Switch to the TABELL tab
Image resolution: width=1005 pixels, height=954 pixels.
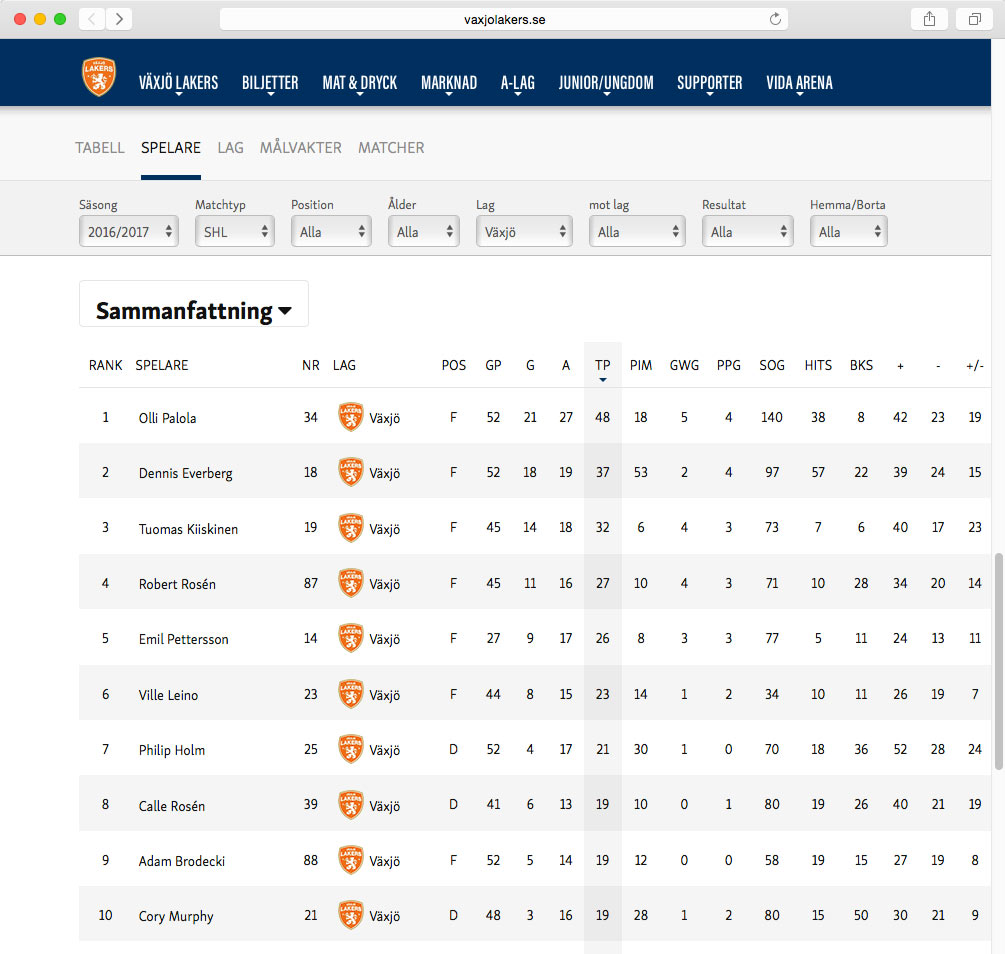(x=100, y=148)
